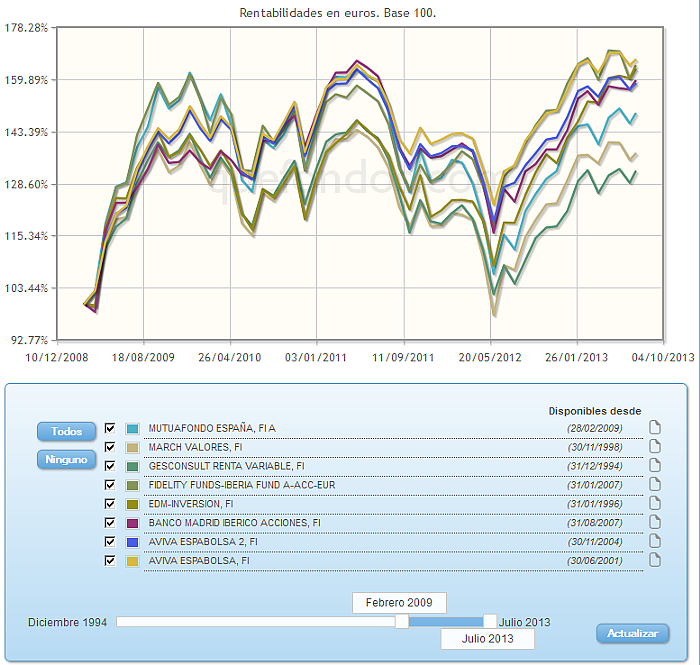Click the Diciembre 1994 slider start label
The image size is (700, 665).
[x=67, y=622]
